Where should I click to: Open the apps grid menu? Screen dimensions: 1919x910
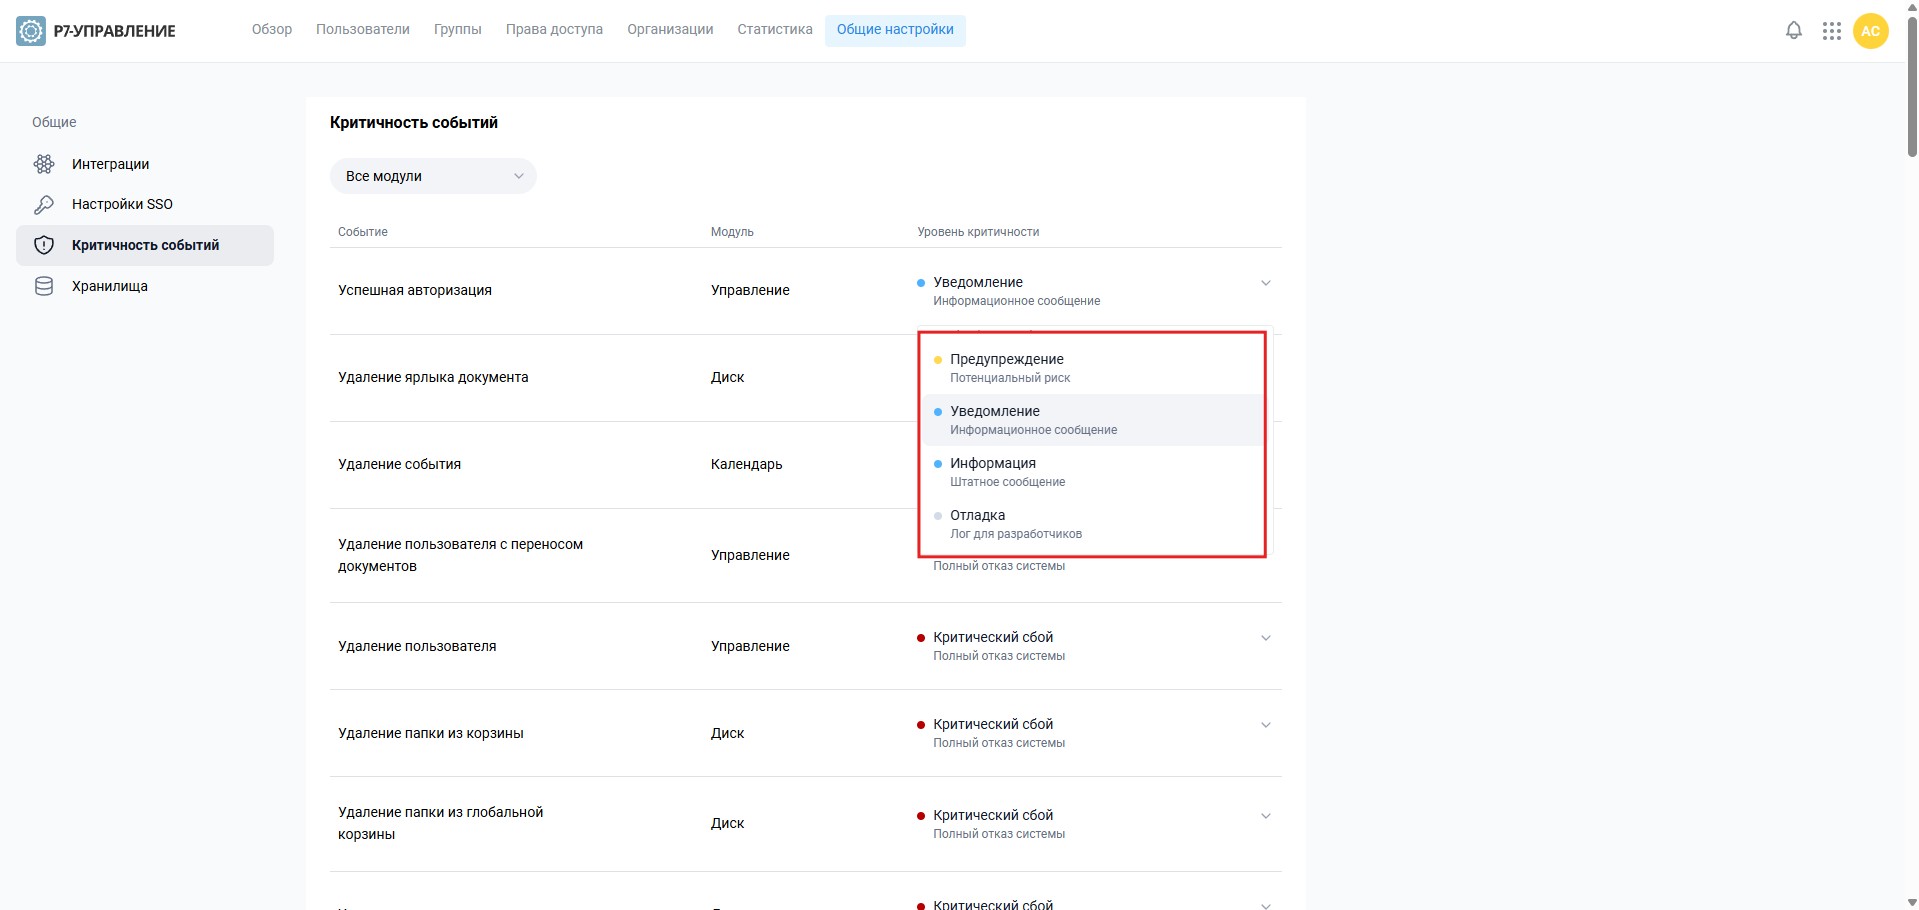tap(1832, 31)
